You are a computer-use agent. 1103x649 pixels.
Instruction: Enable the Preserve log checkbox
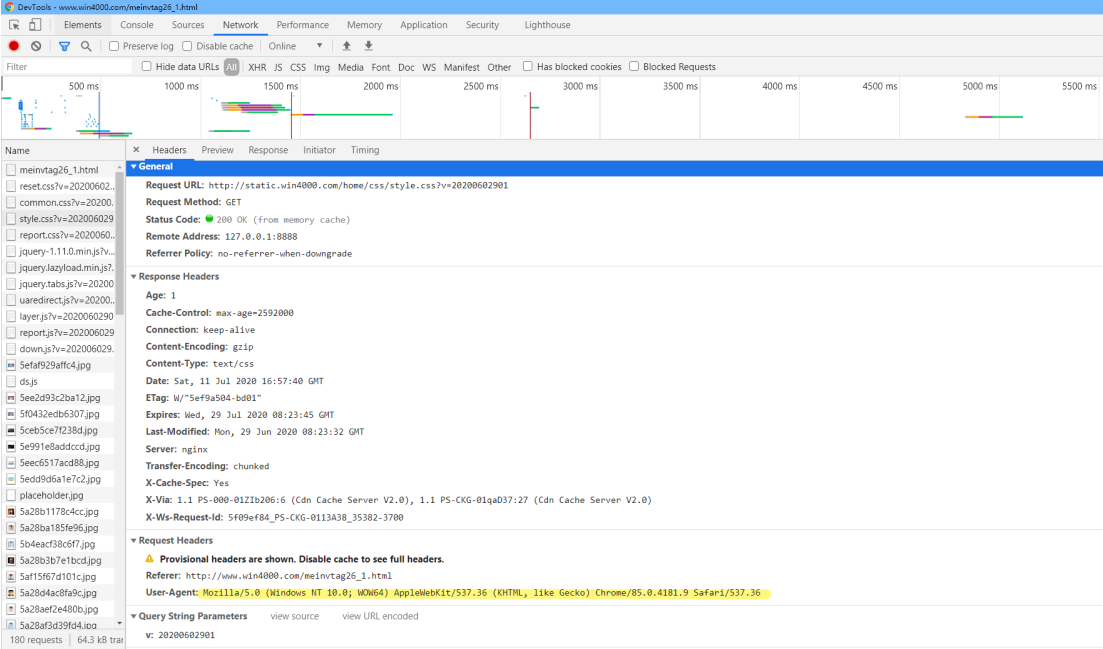pos(114,46)
